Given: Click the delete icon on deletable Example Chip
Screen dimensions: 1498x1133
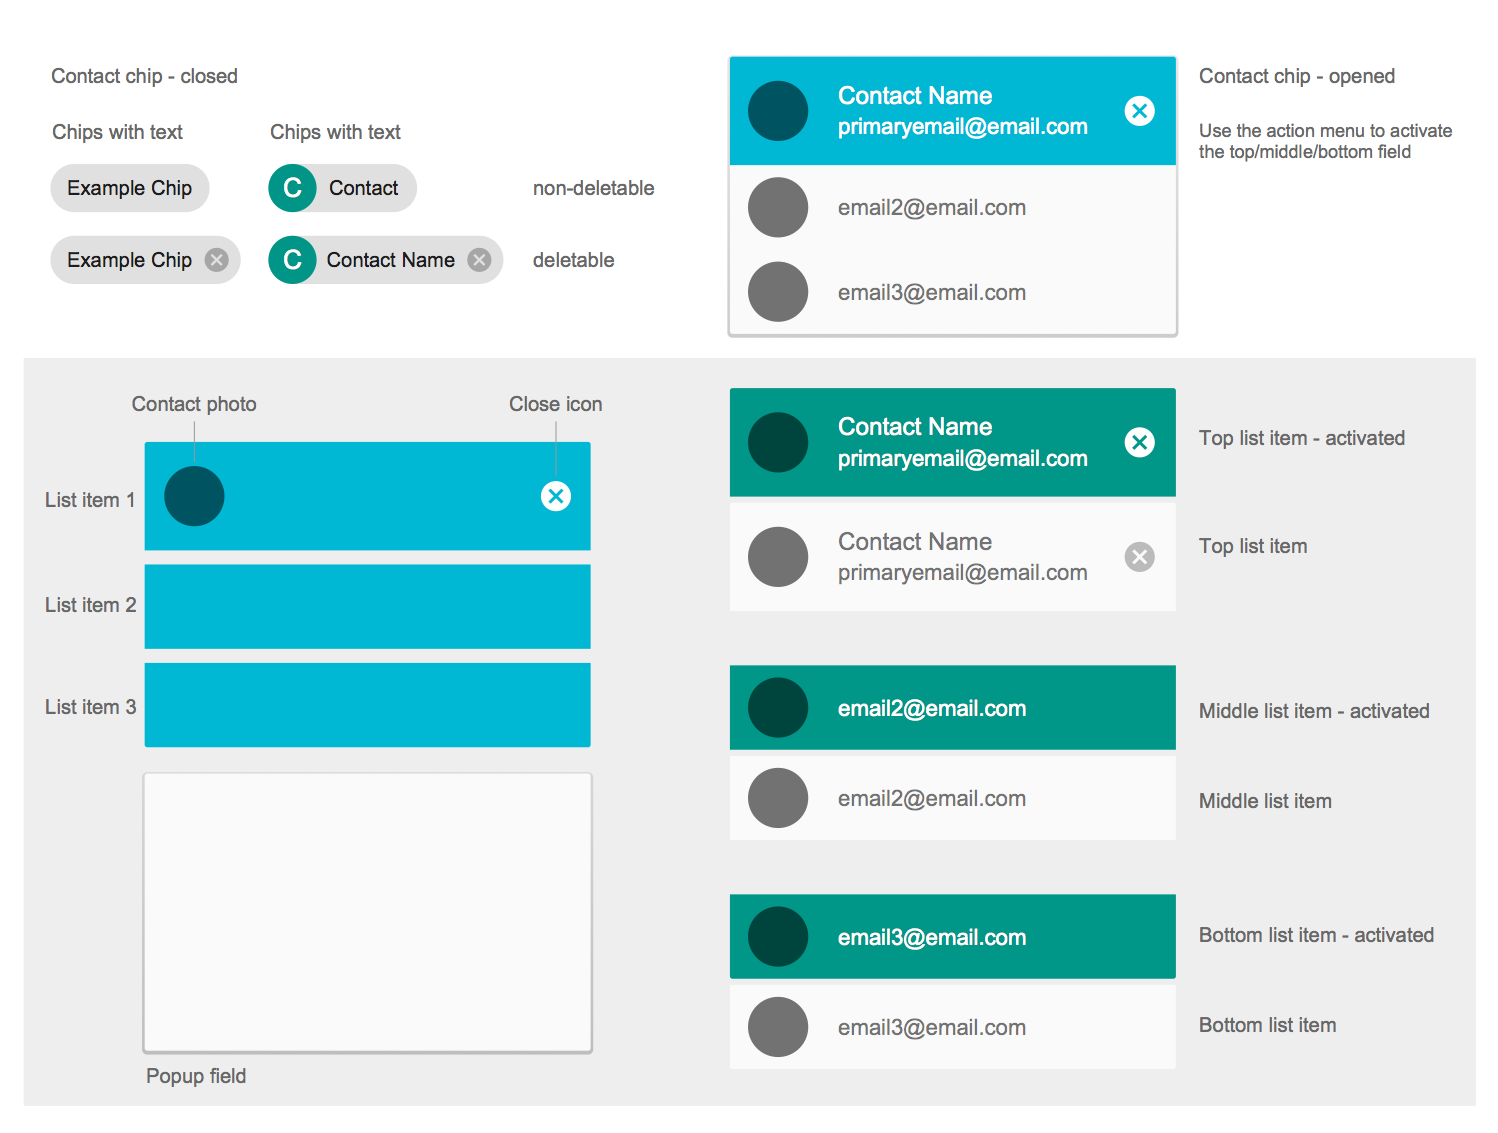Looking at the screenshot, I should pos(216,260).
